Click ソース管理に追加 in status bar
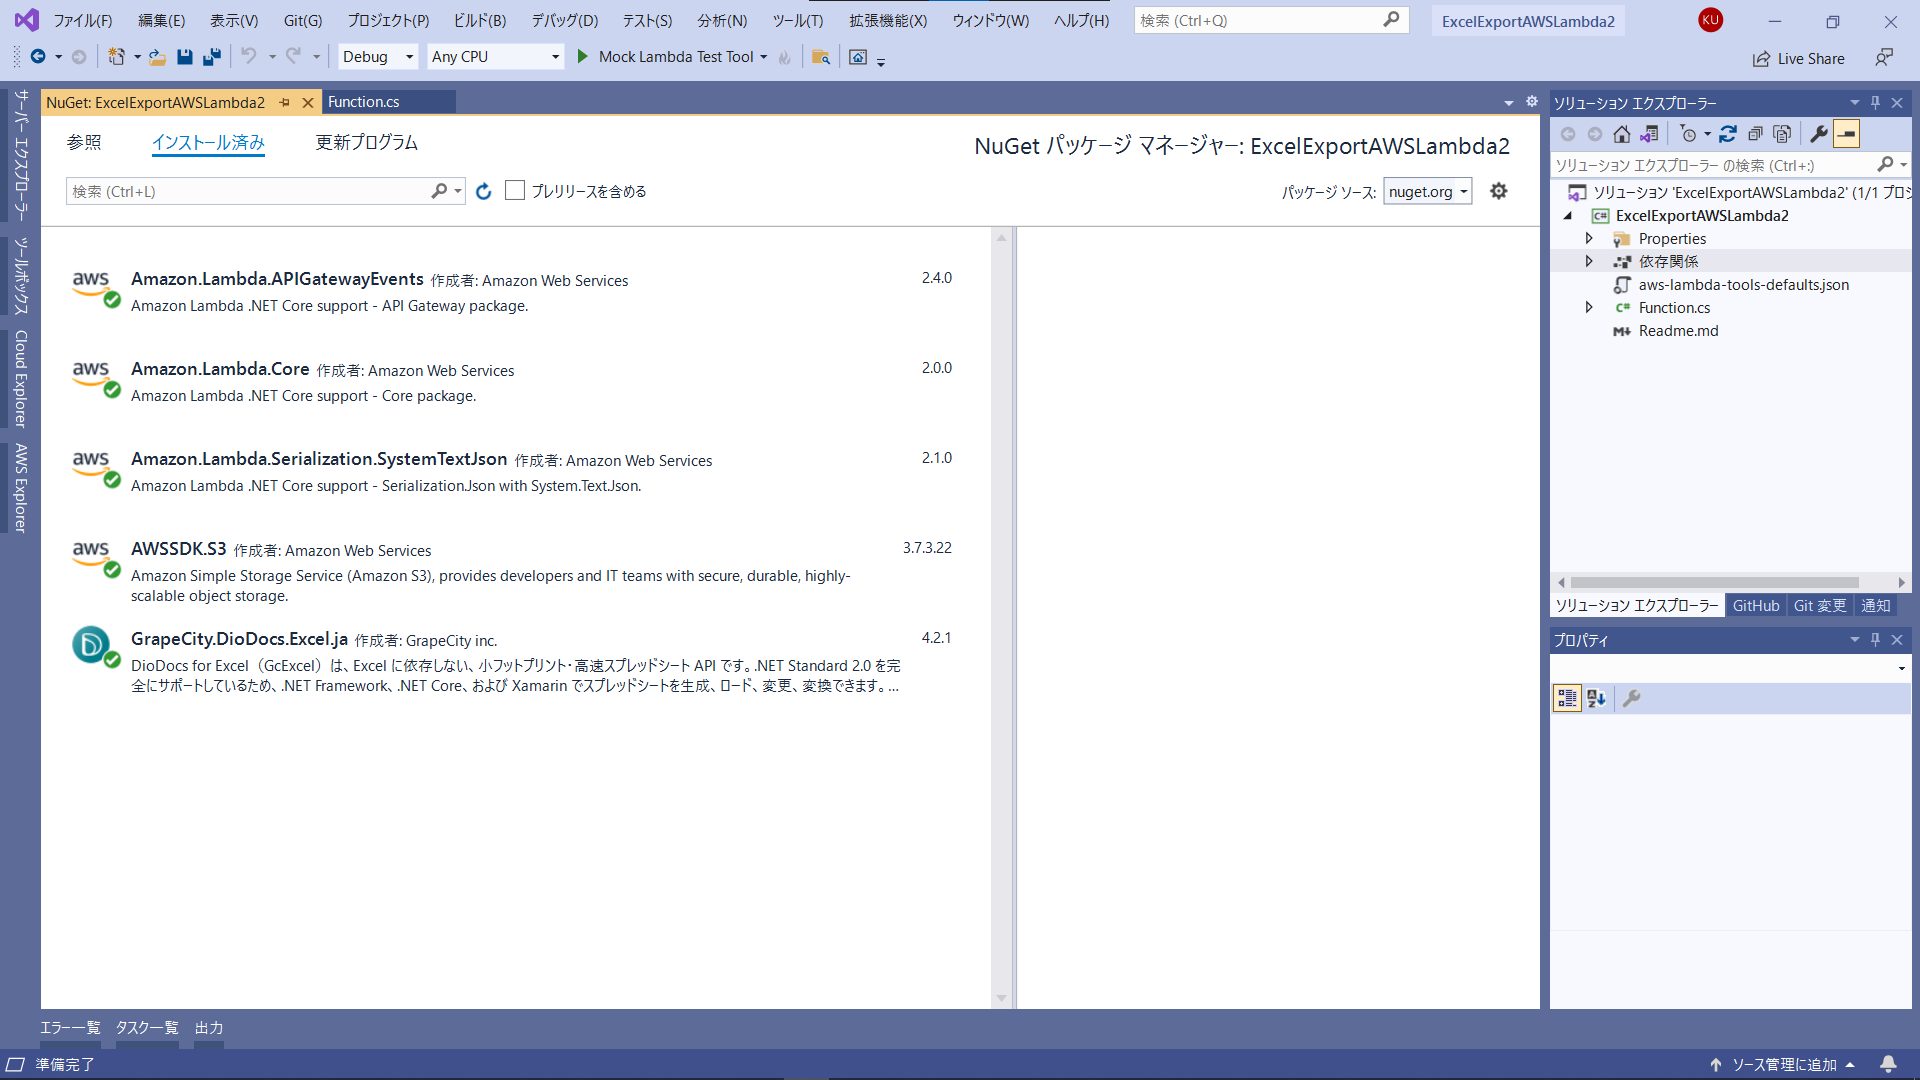1920x1080 pixels. click(x=1784, y=1064)
